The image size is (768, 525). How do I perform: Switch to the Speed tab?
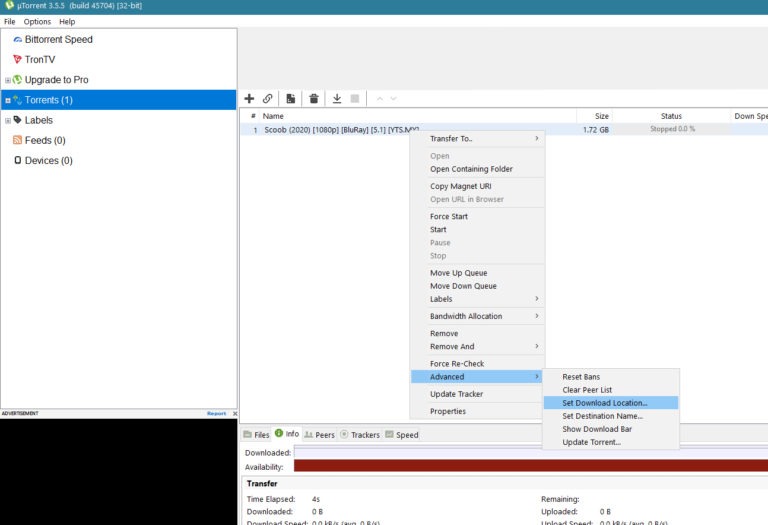402,434
